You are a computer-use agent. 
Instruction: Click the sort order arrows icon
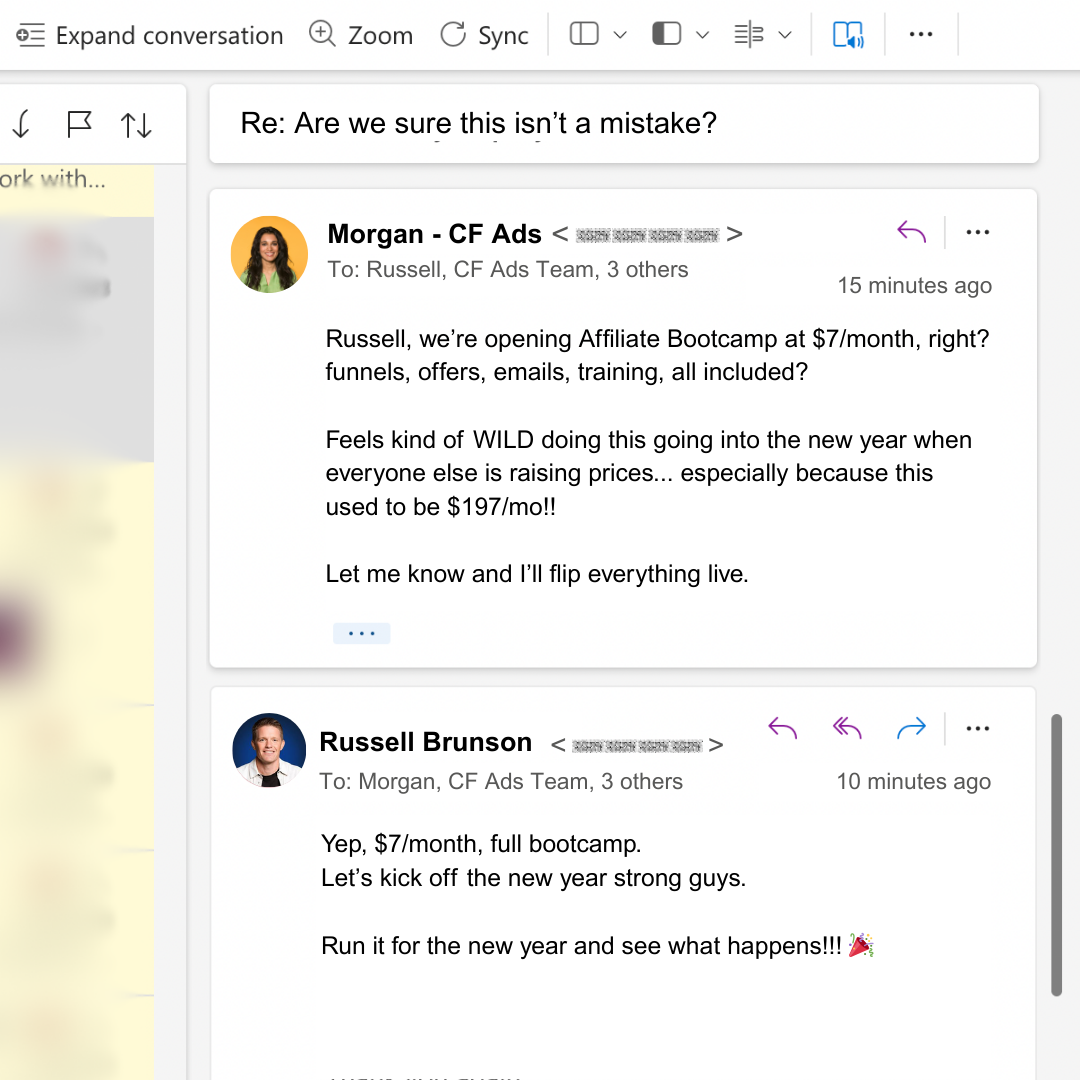pos(136,125)
